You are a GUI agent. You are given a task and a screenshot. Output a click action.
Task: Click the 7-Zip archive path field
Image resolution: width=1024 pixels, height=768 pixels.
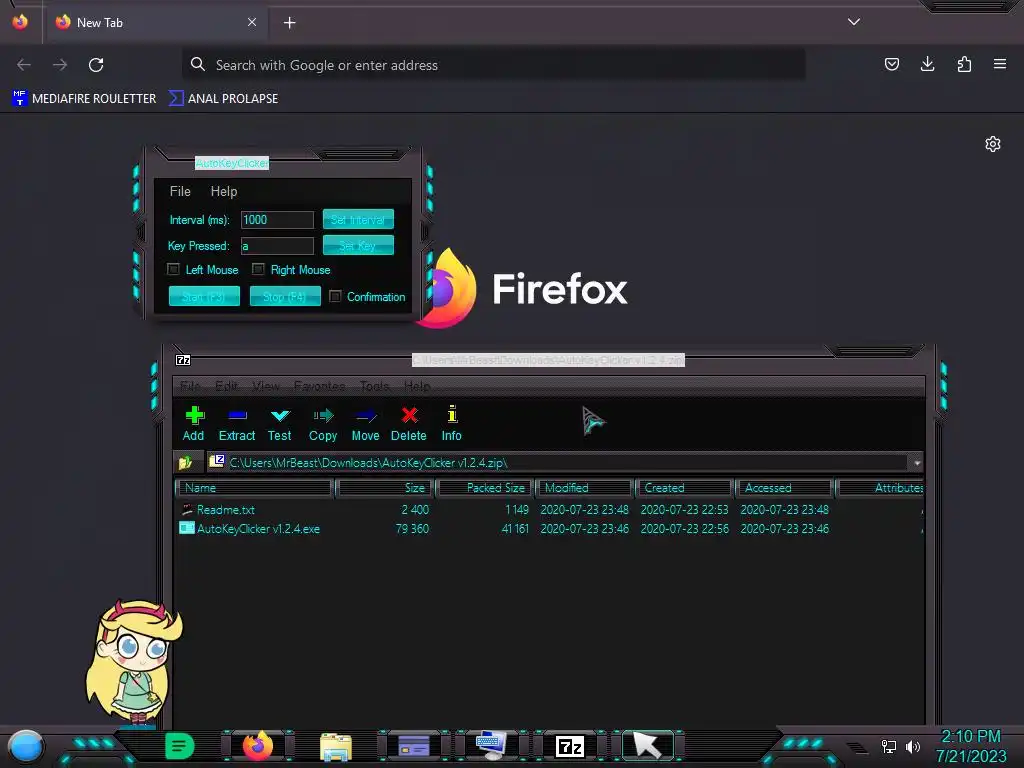coord(558,463)
